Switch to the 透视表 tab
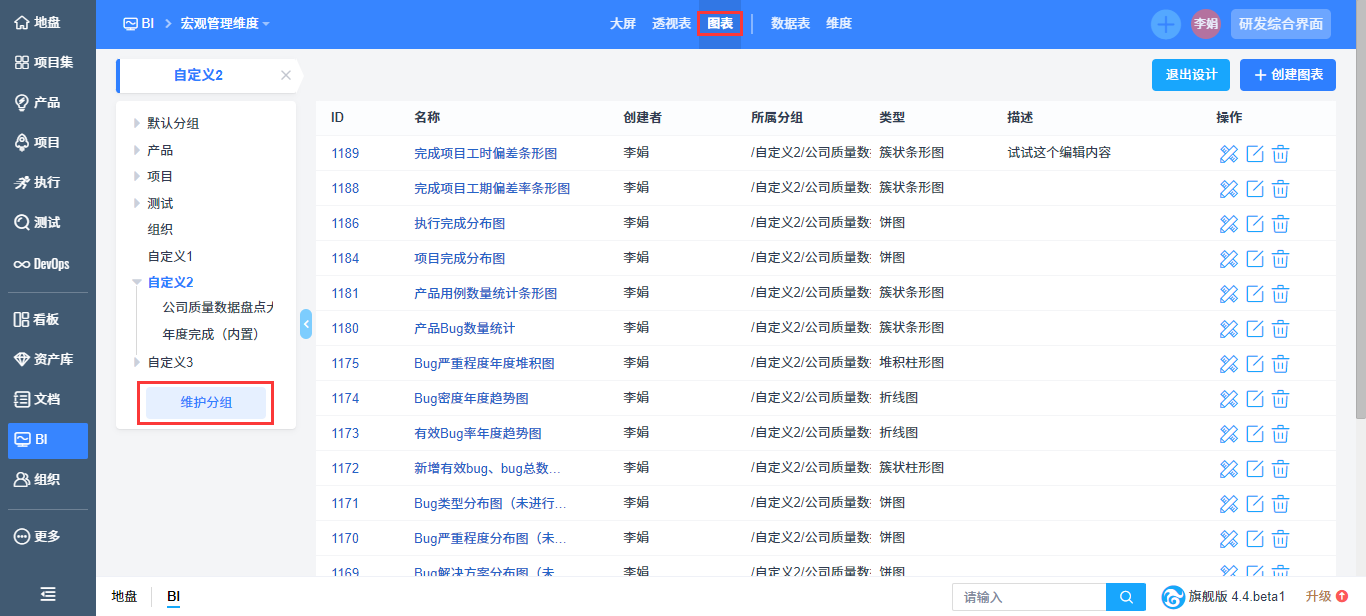Viewport: 1366px width, 616px height. pos(671,23)
